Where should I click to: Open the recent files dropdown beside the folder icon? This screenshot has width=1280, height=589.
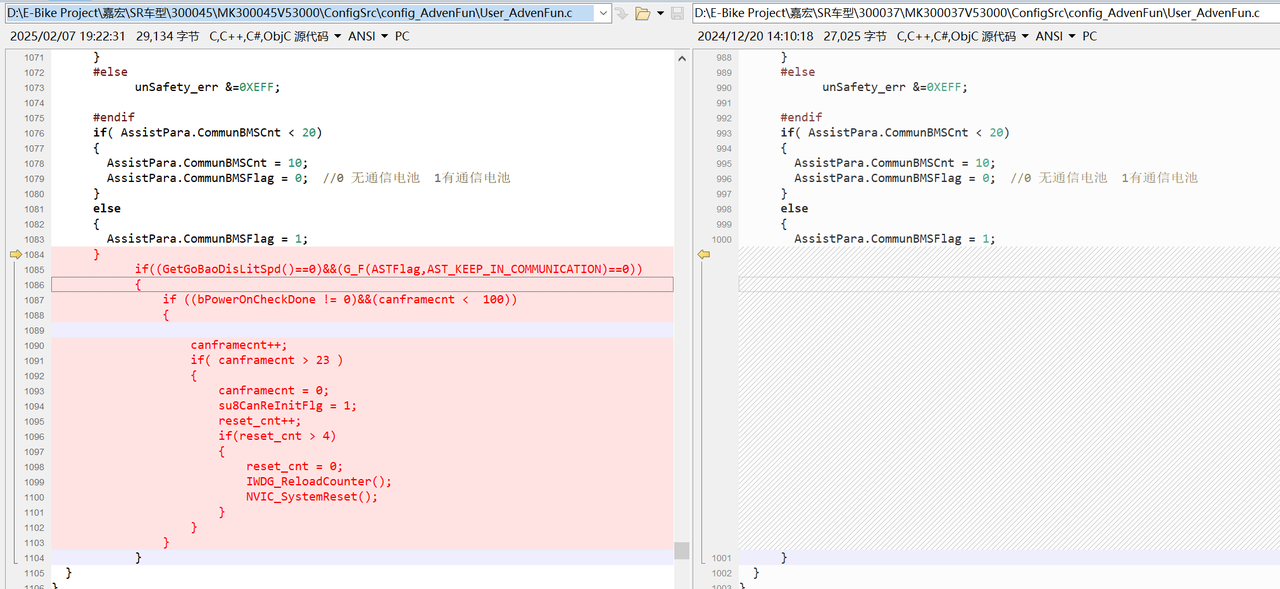660,13
